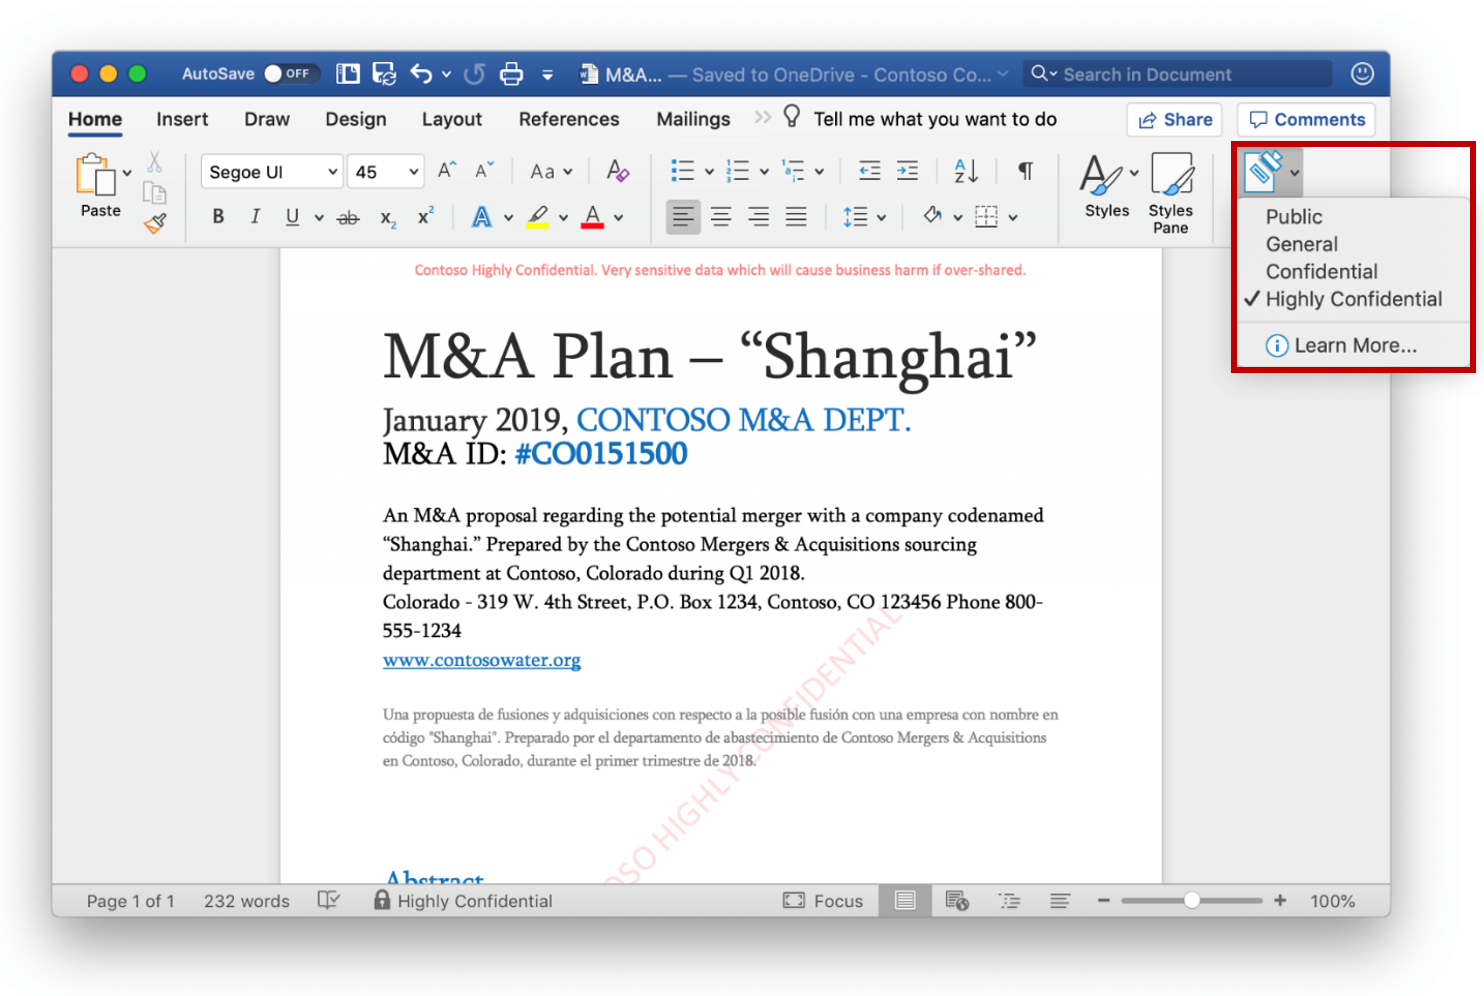Toggle bold formatting
Viewport: 1484px width, 996px height.
point(218,216)
